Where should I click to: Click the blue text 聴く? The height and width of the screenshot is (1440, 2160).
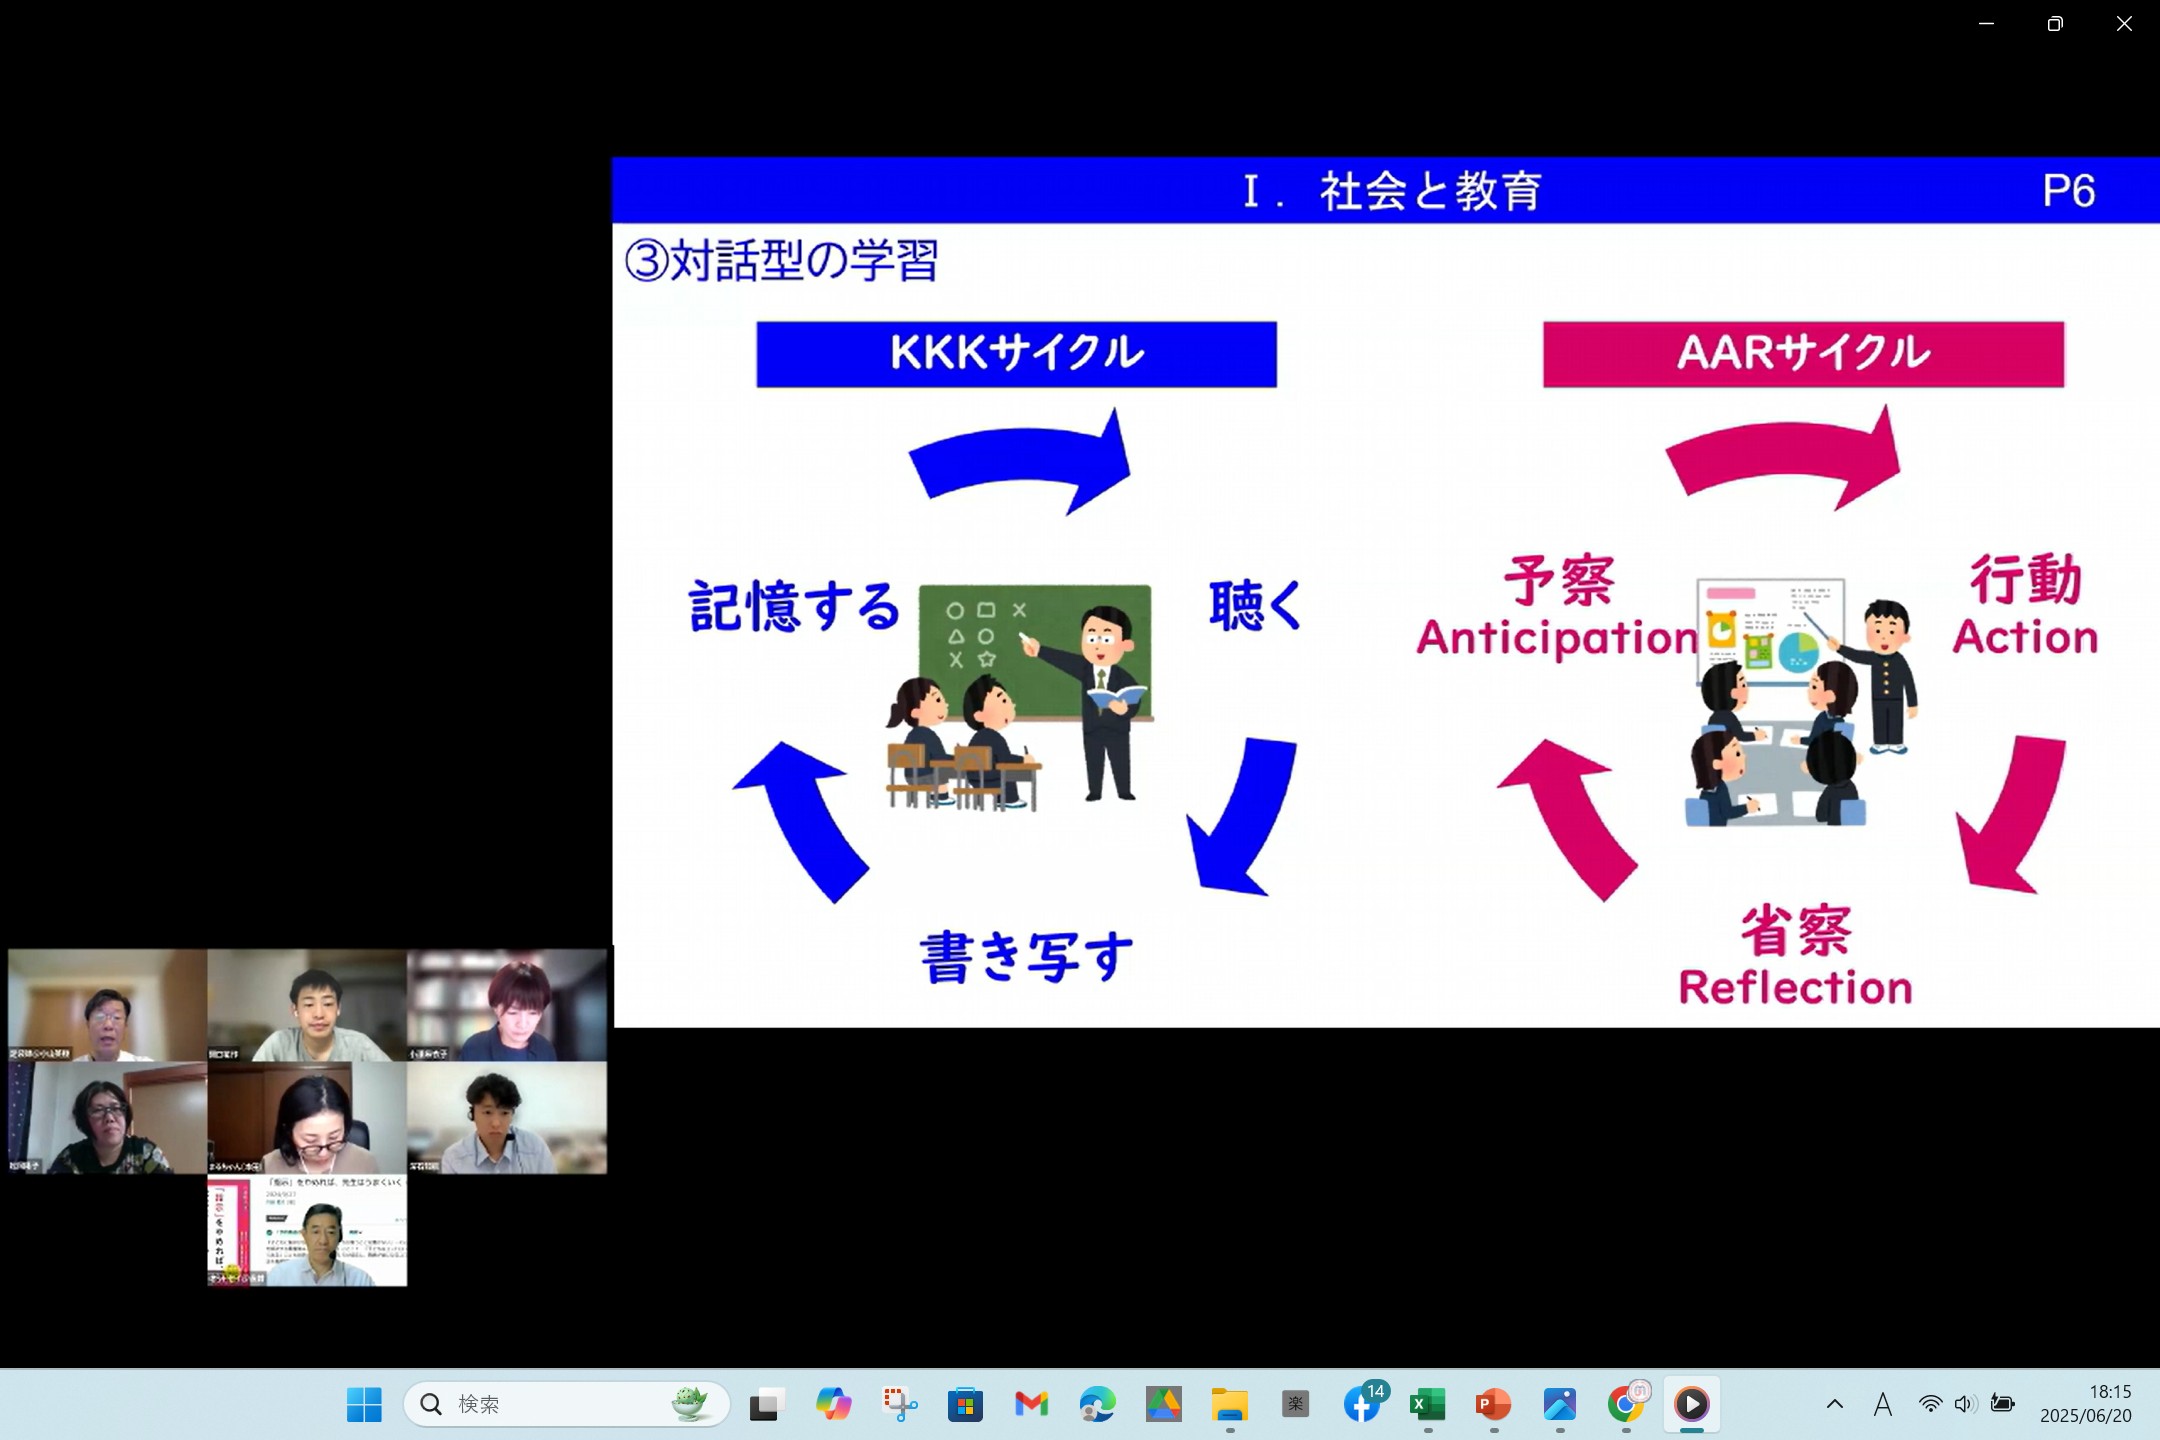[x=1256, y=605]
